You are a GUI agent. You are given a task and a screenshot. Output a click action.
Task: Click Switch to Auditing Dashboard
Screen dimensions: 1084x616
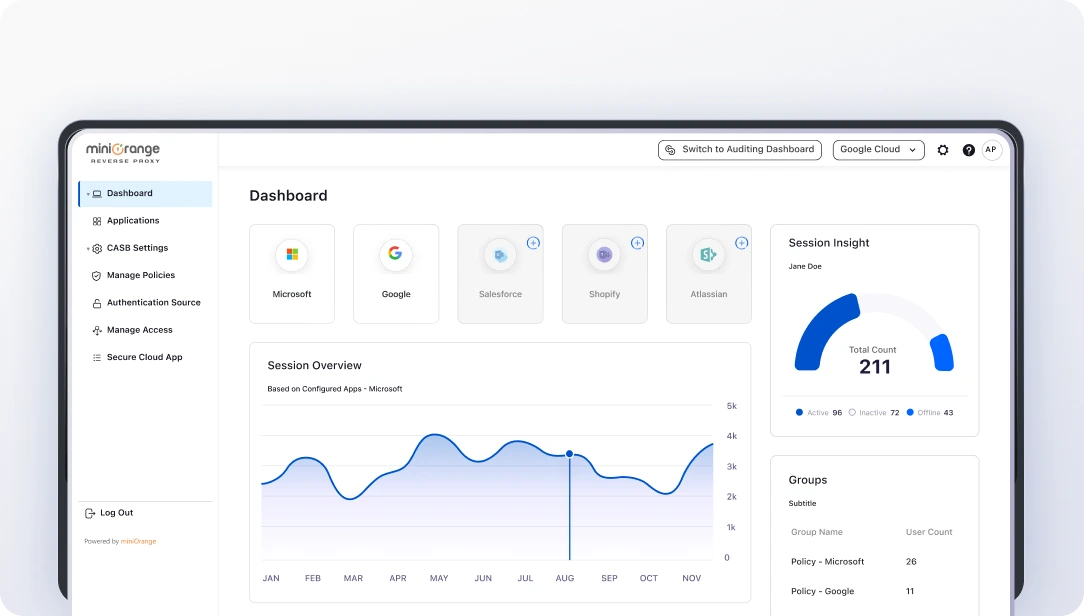(740, 149)
